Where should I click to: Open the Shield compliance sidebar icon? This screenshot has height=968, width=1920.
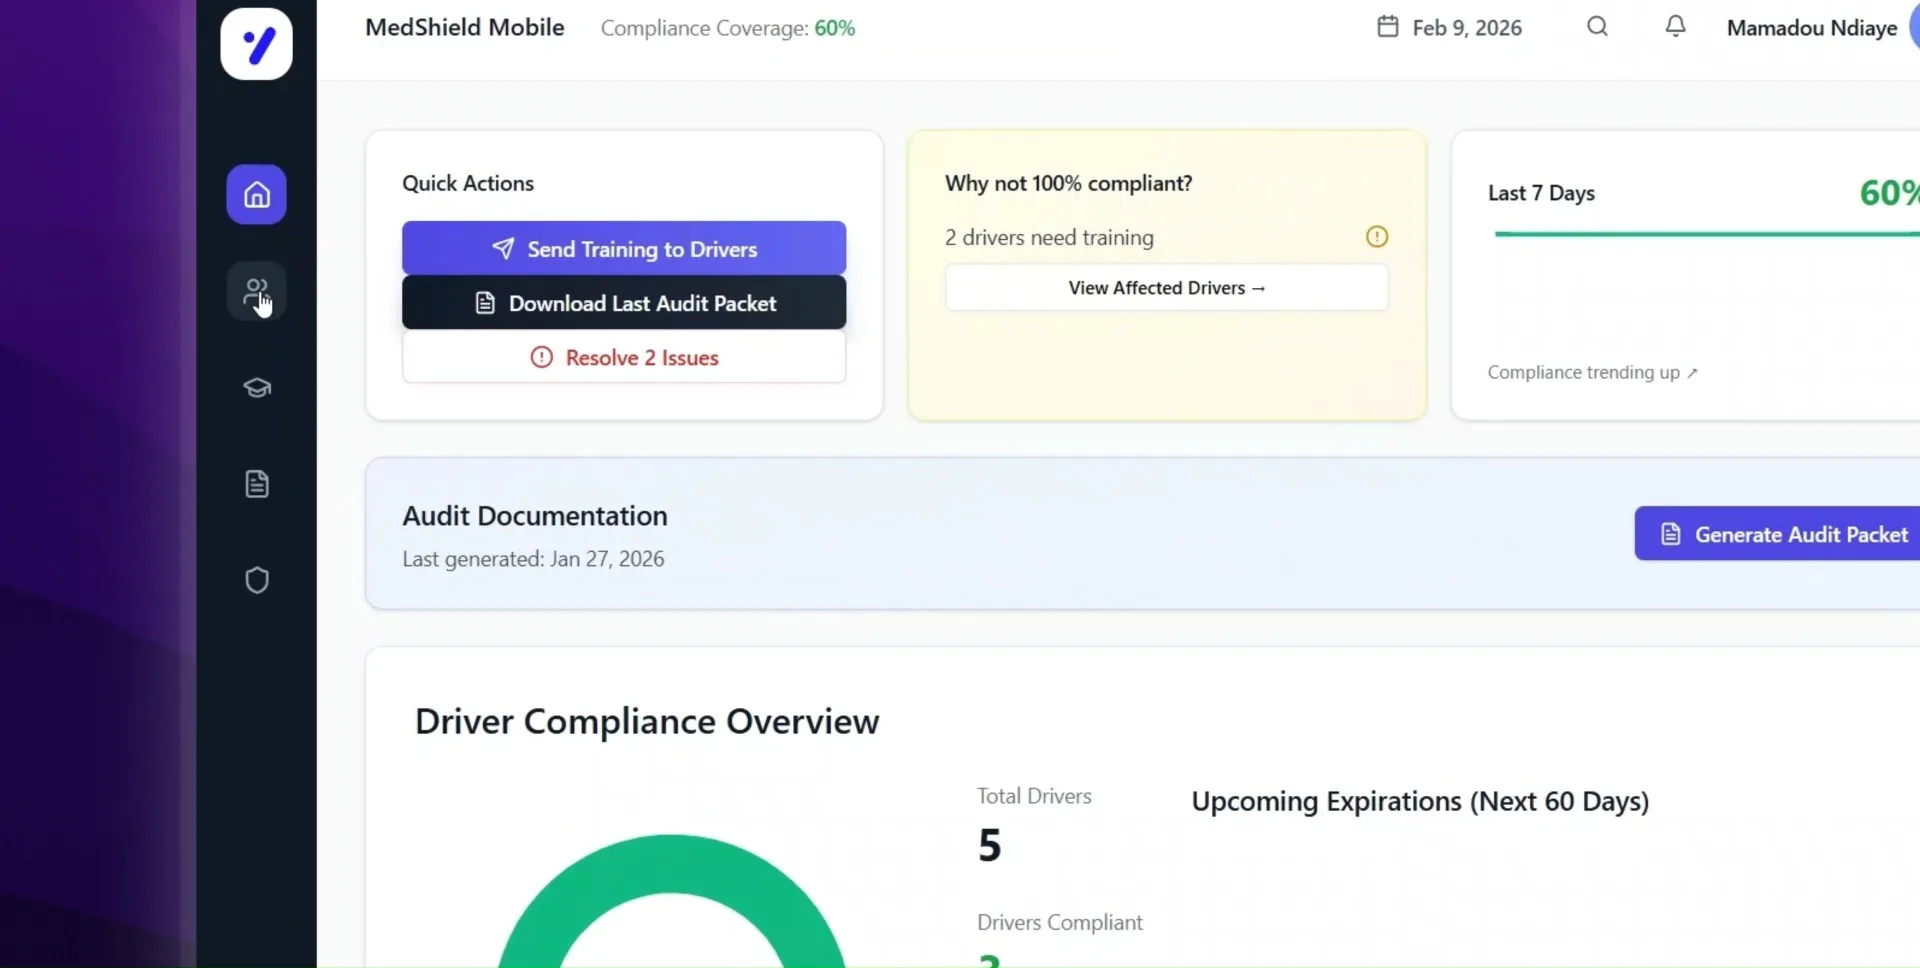(256, 581)
